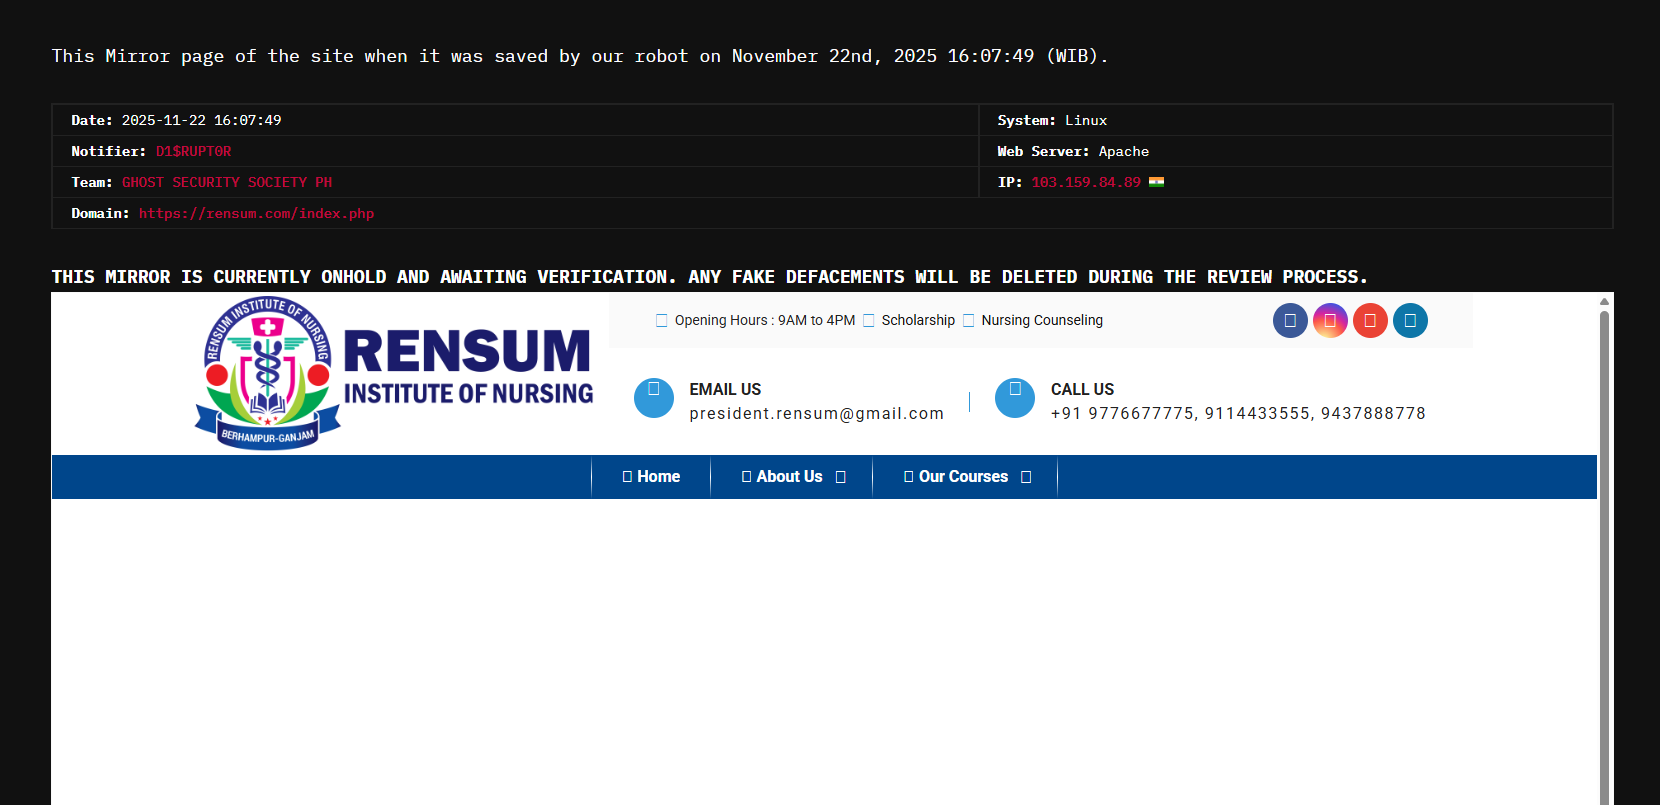Open the Scholarship link
Image resolution: width=1660 pixels, height=805 pixels.
tap(917, 321)
